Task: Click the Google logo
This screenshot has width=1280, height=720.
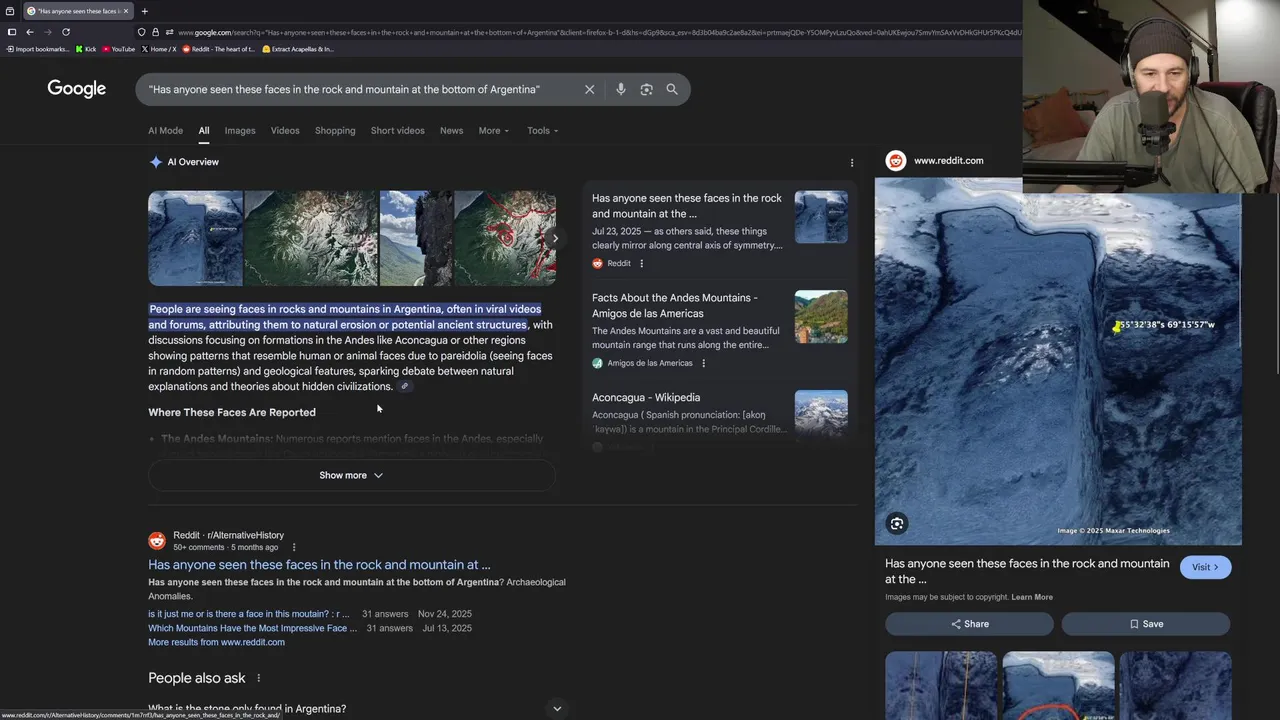Action: point(77,89)
